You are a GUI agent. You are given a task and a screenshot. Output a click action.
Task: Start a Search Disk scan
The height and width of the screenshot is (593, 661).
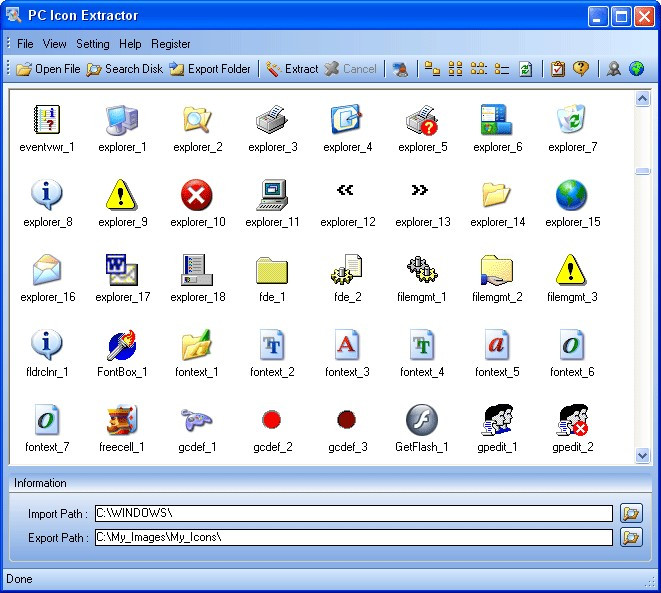click(125, 69)
